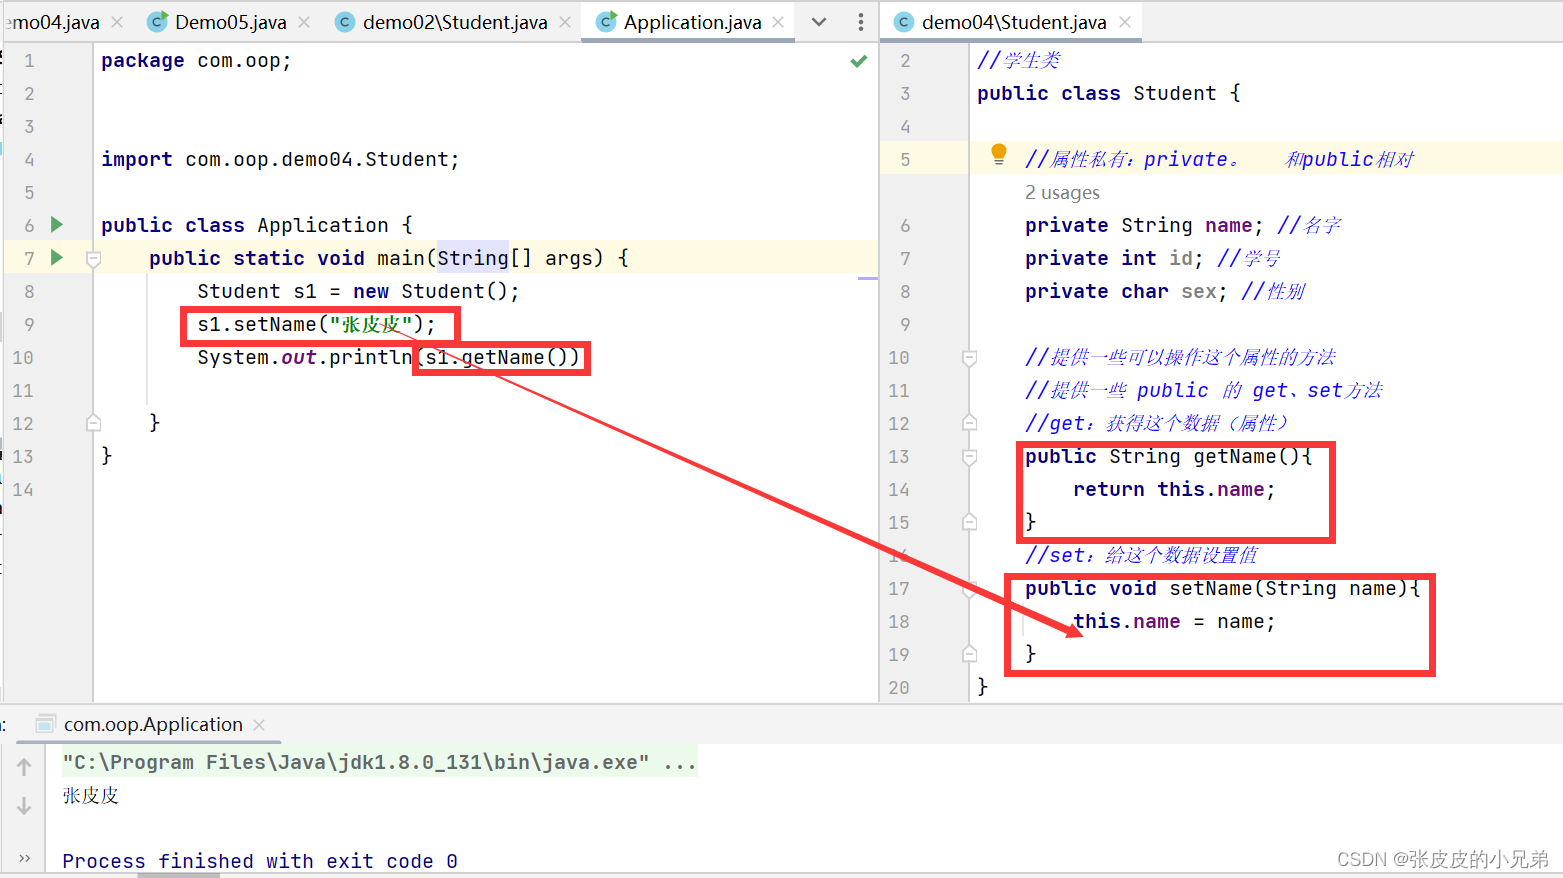
Task: Click the folded java.exe command line
Action: click(x=380, y=762)
